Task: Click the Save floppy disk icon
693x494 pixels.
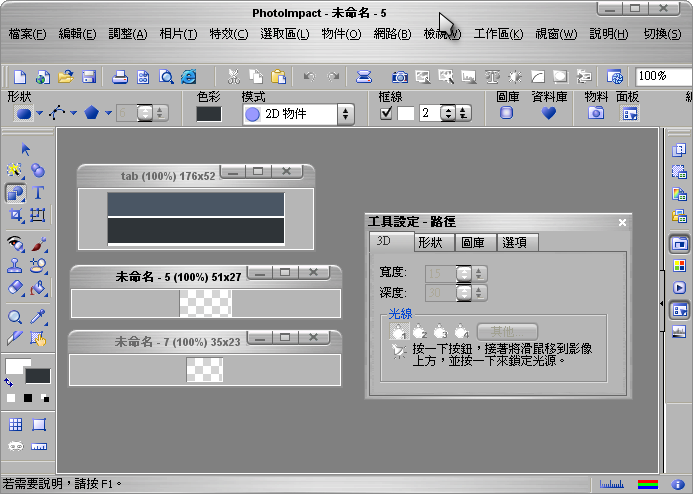Action: coord(89,77)
